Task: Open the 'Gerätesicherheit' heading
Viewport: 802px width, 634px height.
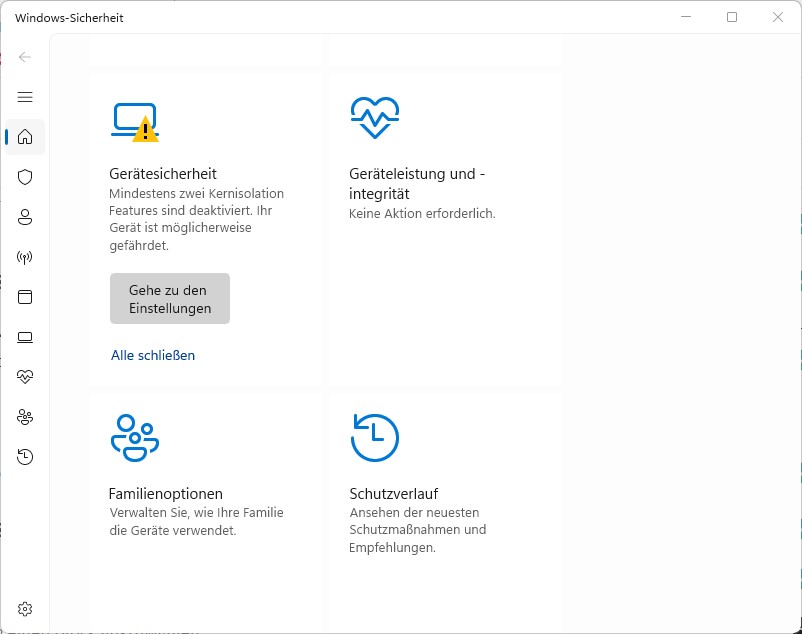Action: 163,174
